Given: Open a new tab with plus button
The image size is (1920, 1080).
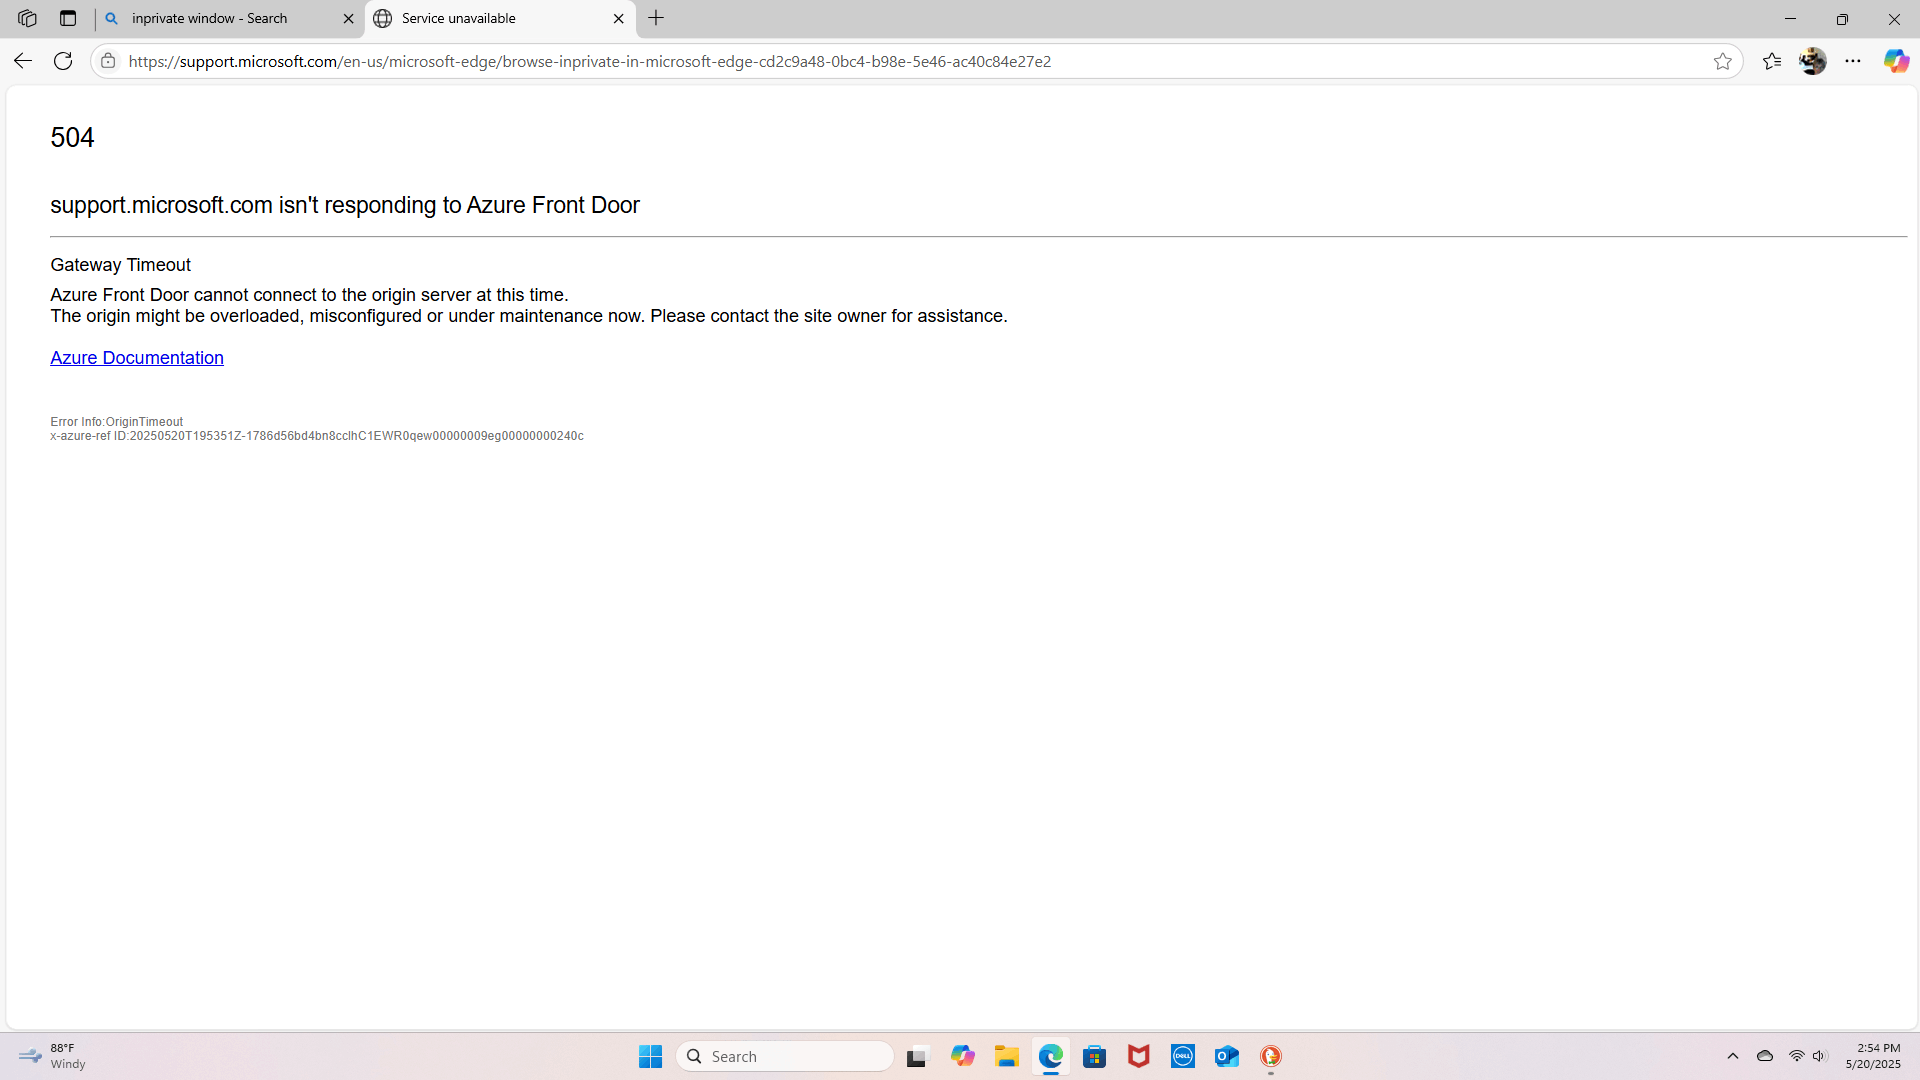Looking at the screenshot, I should pyautogui.click(x=656, y=18).
